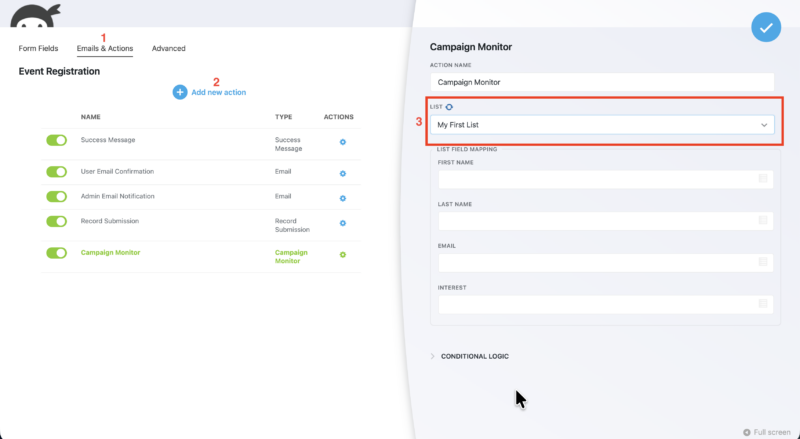800x439 pixels.
Task: Deactivate the Campaign Monitor action toggle
Action: point(57,253)
